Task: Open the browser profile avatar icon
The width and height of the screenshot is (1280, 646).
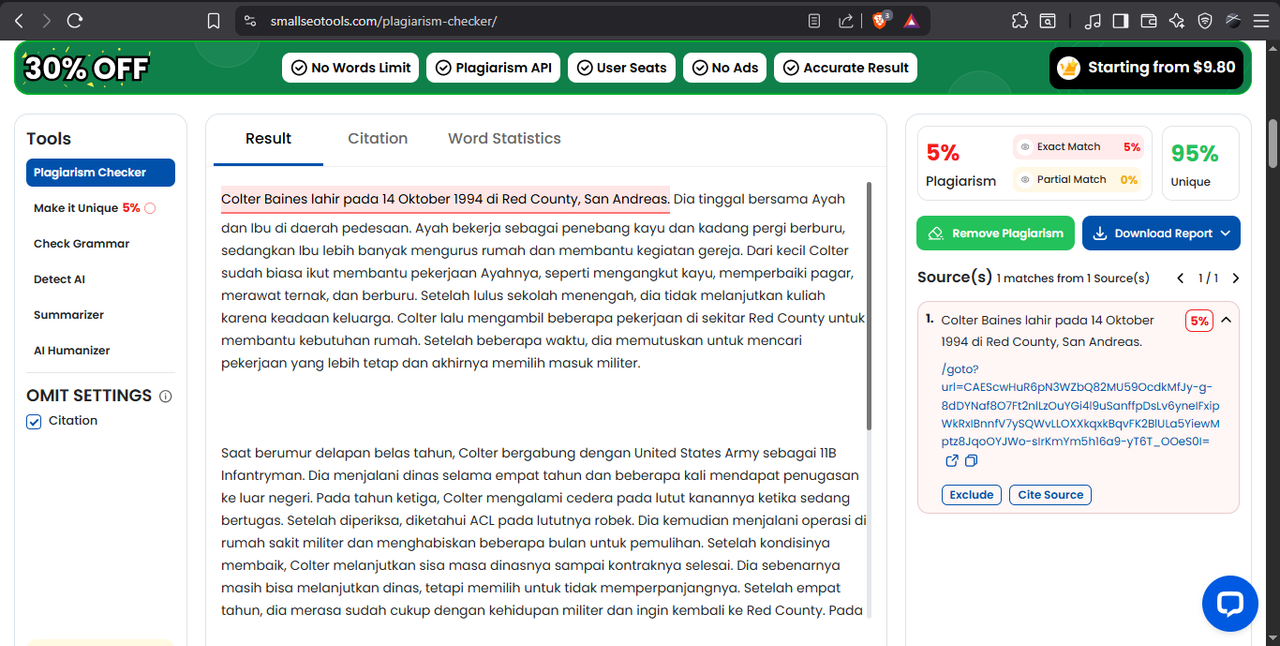Action: 1233,20
